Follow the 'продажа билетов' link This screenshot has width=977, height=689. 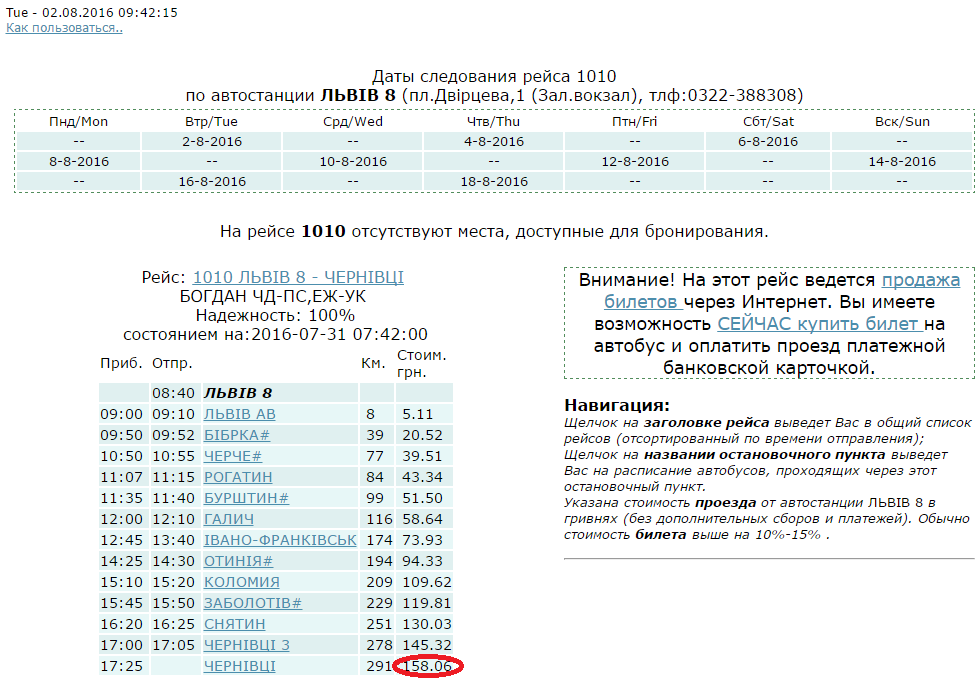coord(781,291)
